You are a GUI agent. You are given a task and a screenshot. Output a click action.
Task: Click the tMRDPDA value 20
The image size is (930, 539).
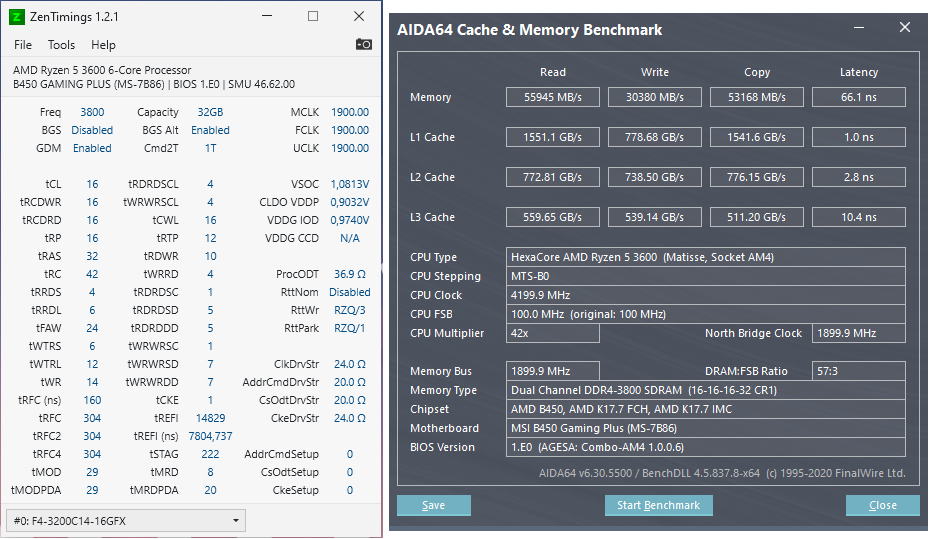211,490
